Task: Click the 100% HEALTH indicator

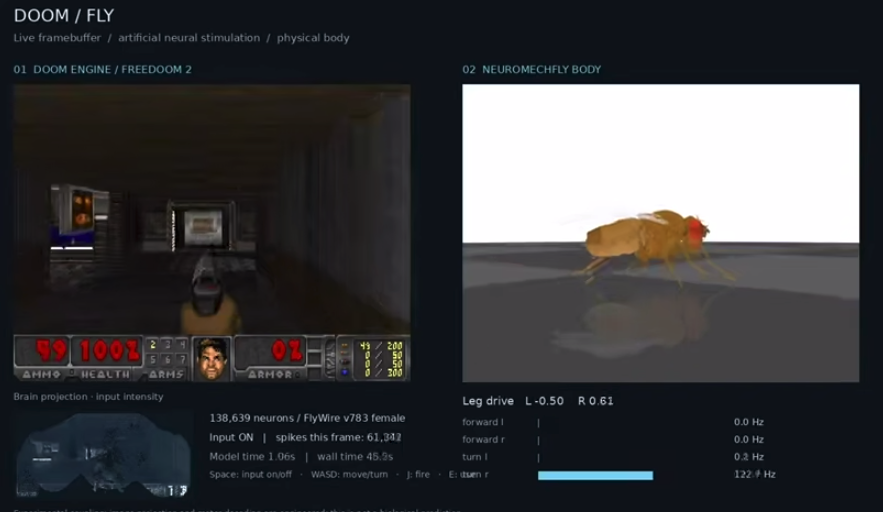Action: [108, 358]
